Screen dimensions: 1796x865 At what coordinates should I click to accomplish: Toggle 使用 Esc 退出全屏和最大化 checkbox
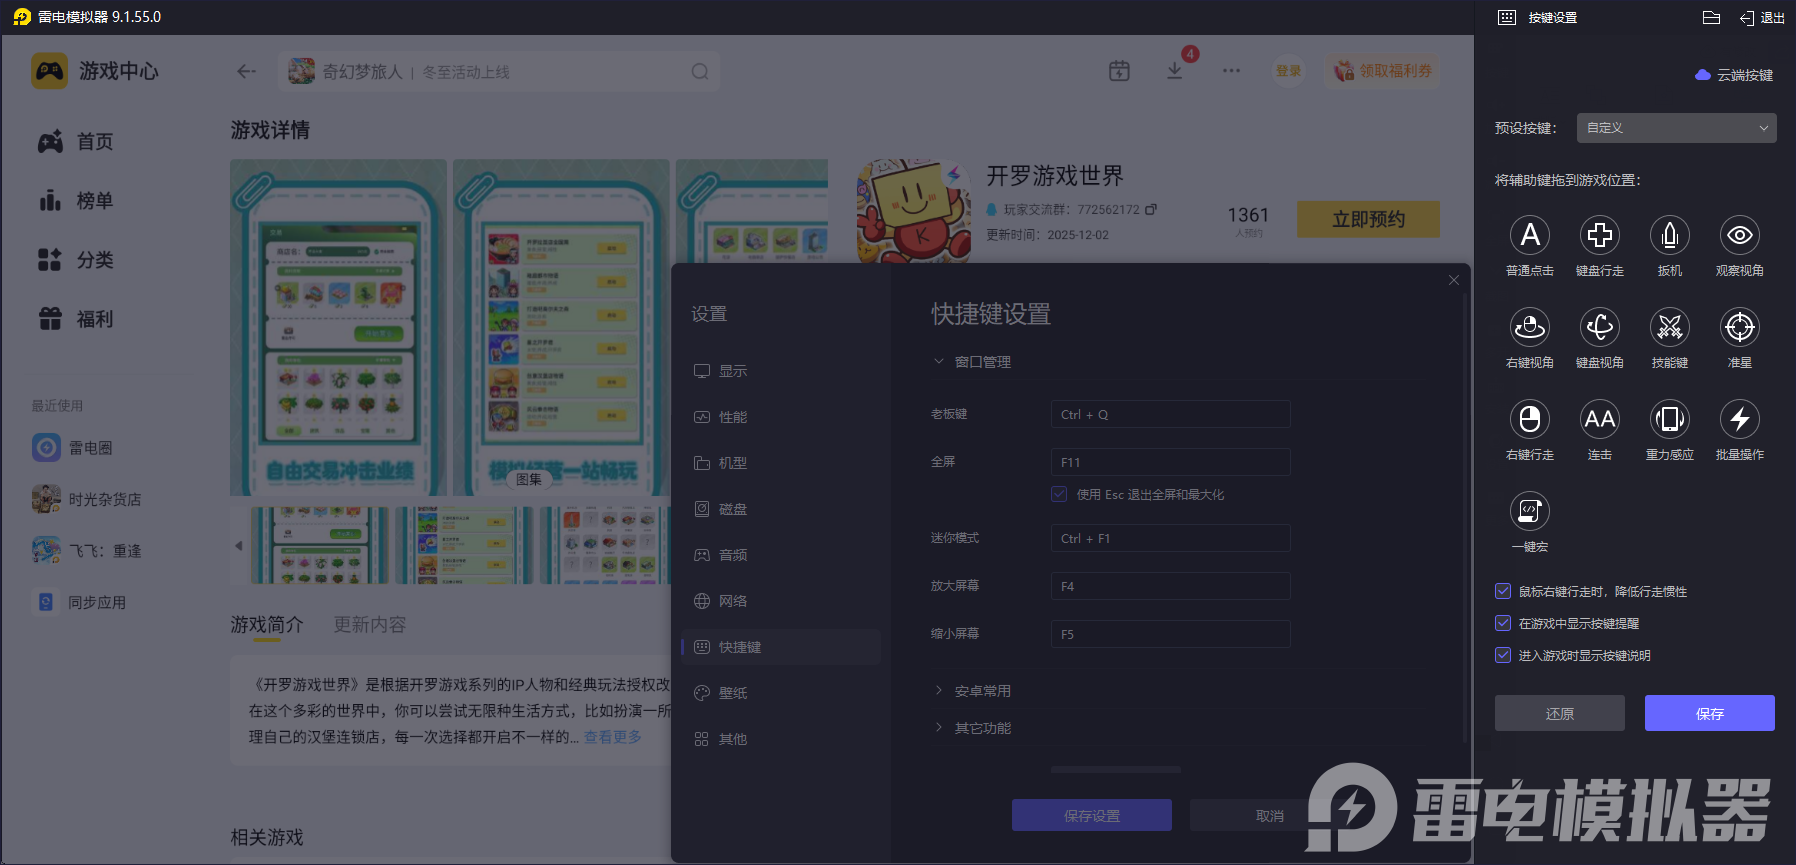tap(1059, 494)
